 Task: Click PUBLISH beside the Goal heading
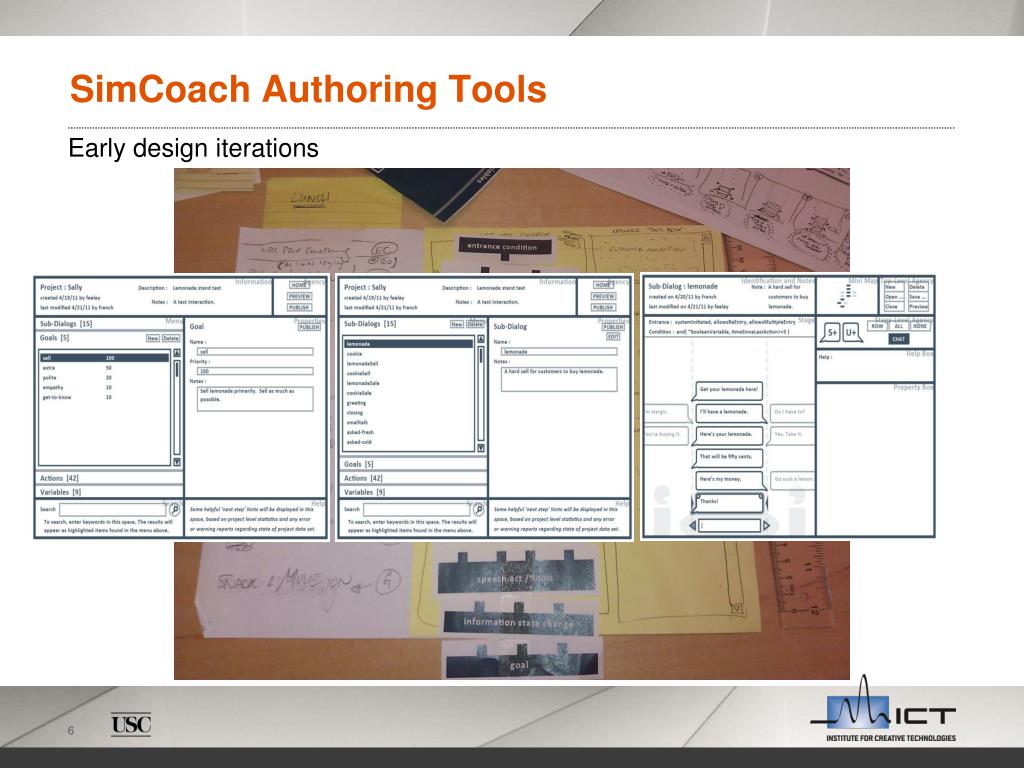(309, 327)
